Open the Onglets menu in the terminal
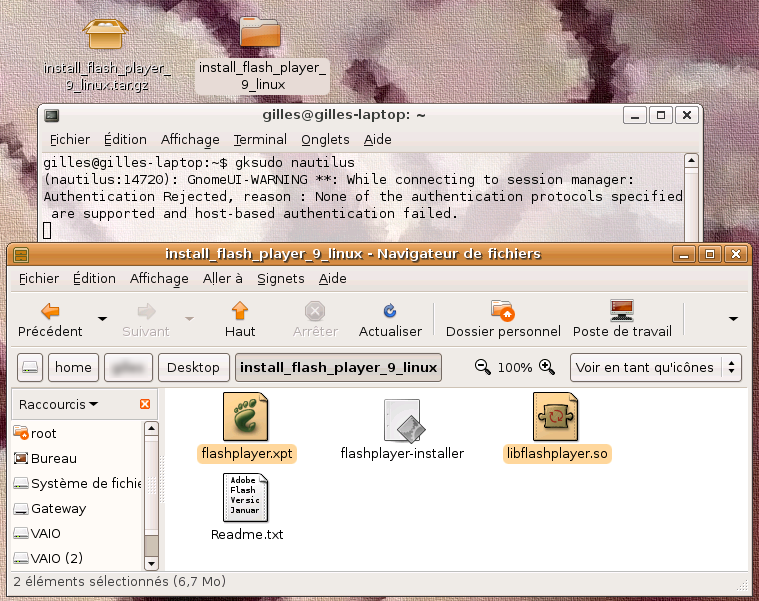759x601 pixels. click(325, 140)
